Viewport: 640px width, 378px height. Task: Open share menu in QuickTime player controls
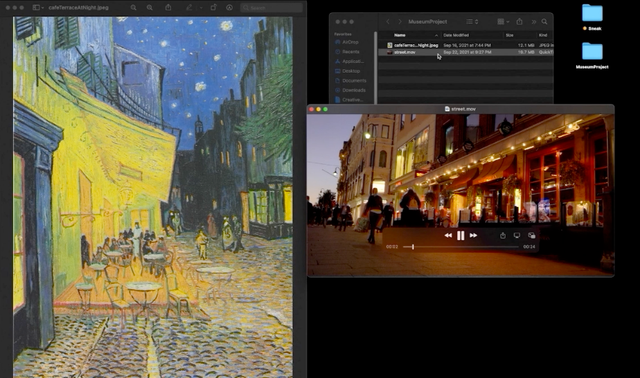pos(503,236)
